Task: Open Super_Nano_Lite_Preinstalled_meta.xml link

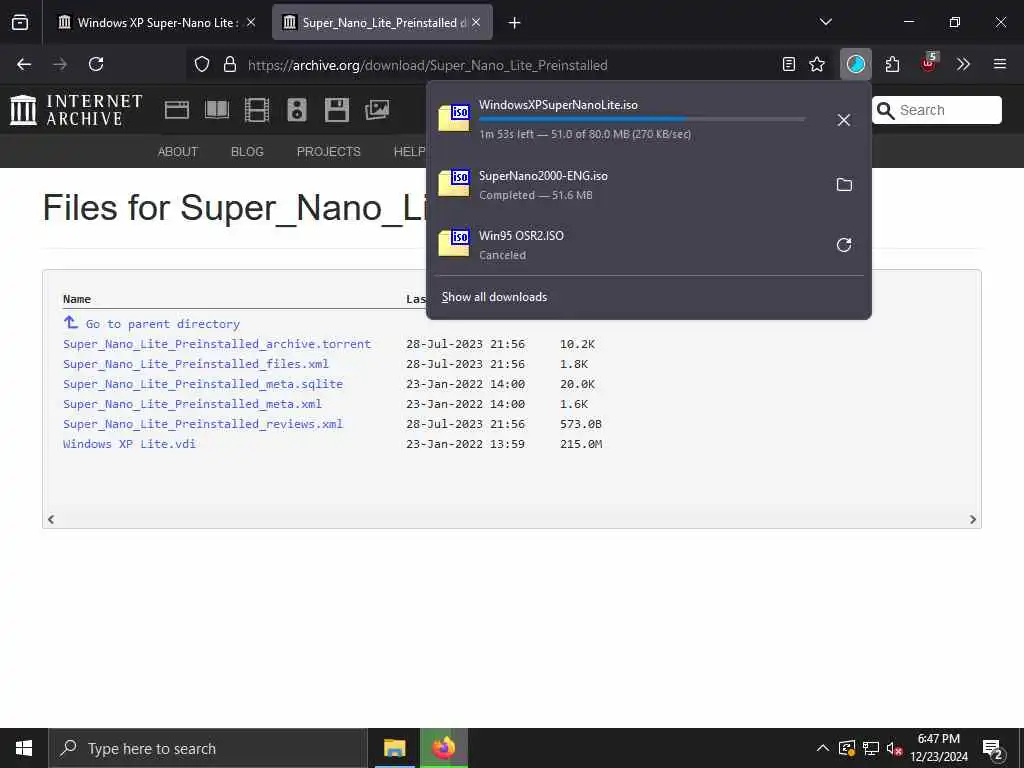Action: coord(192,404)
